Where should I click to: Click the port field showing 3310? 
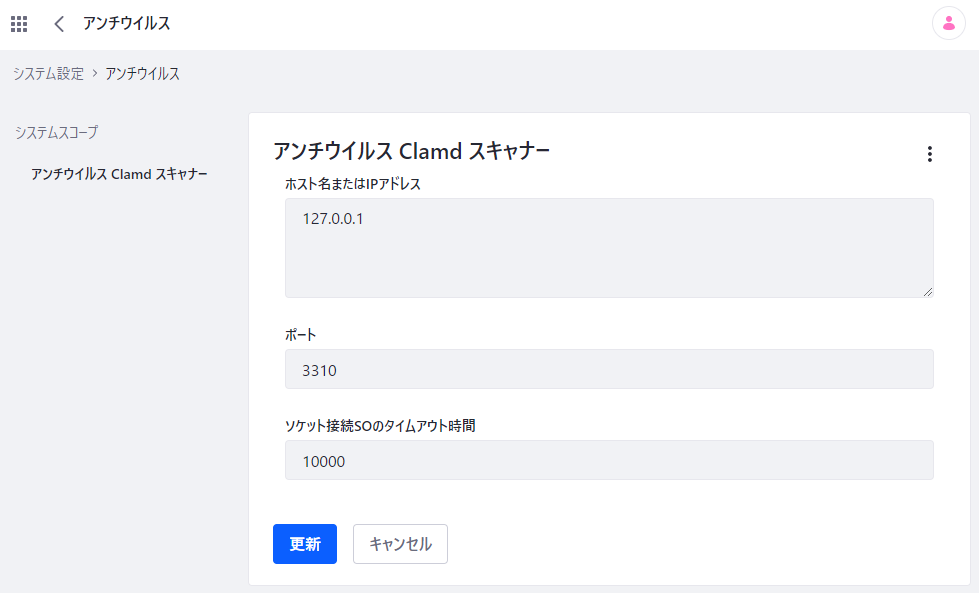(x=608, y=369)
